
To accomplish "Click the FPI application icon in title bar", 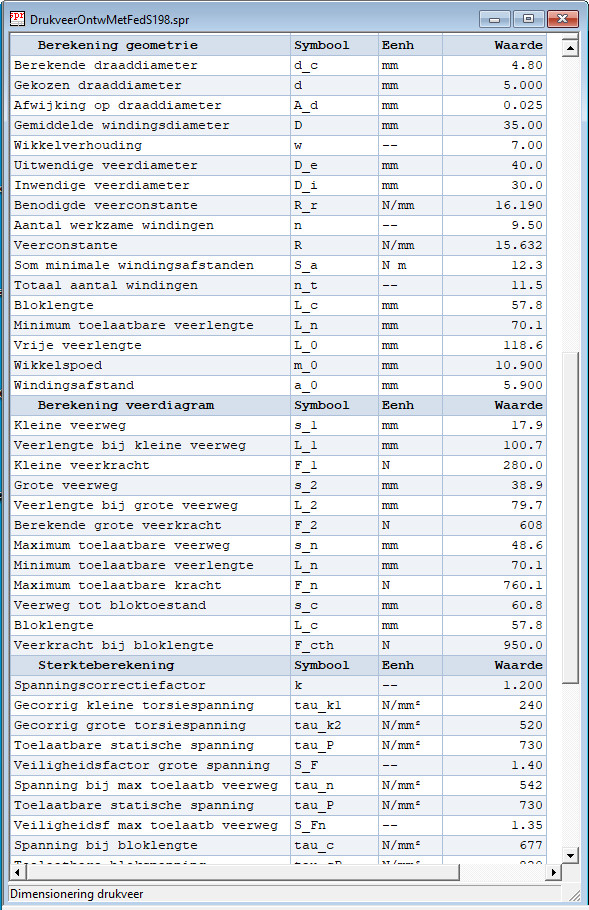I will tap(17, 19).
